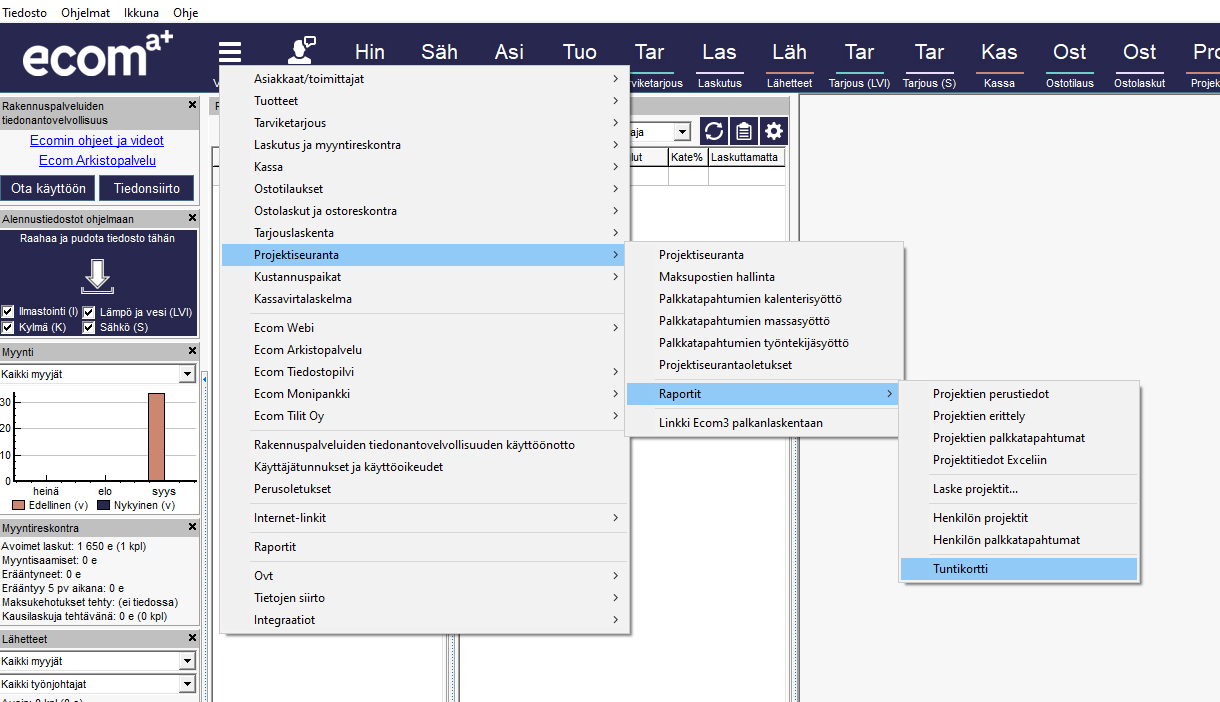Image resolution: width=1220 pixels, height=702 pixels.
Task: Click the support chat person icon
Action: (x=301, y=51)
